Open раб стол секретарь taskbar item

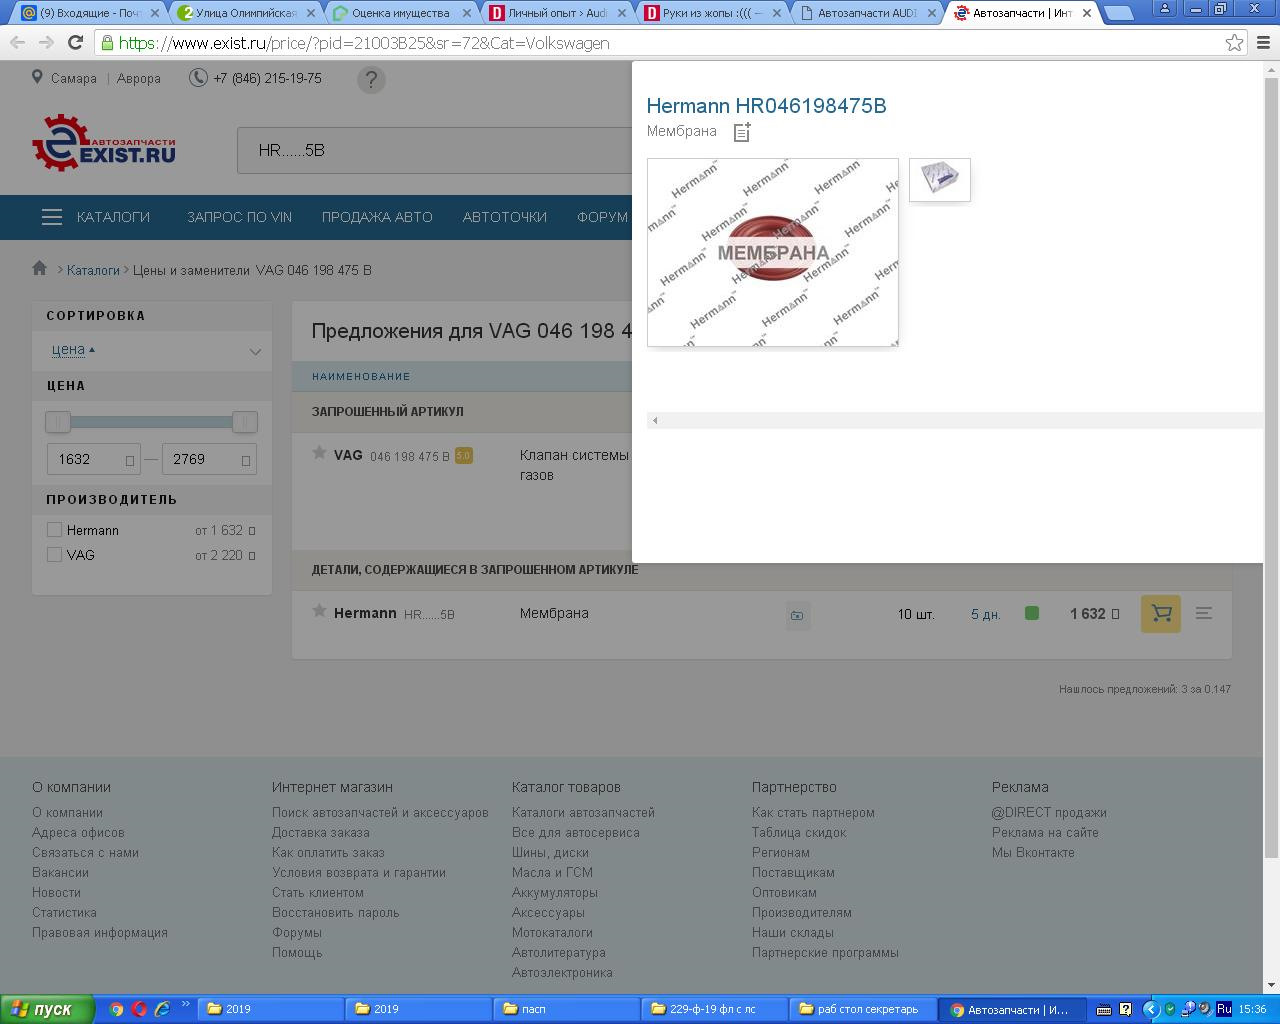863,1009
